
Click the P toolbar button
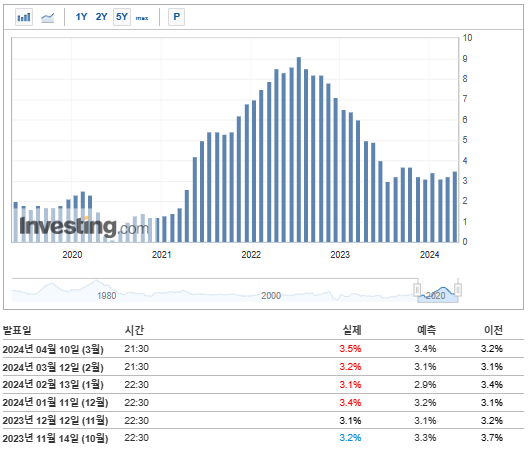pyautogui.click(x=176, y=17)
